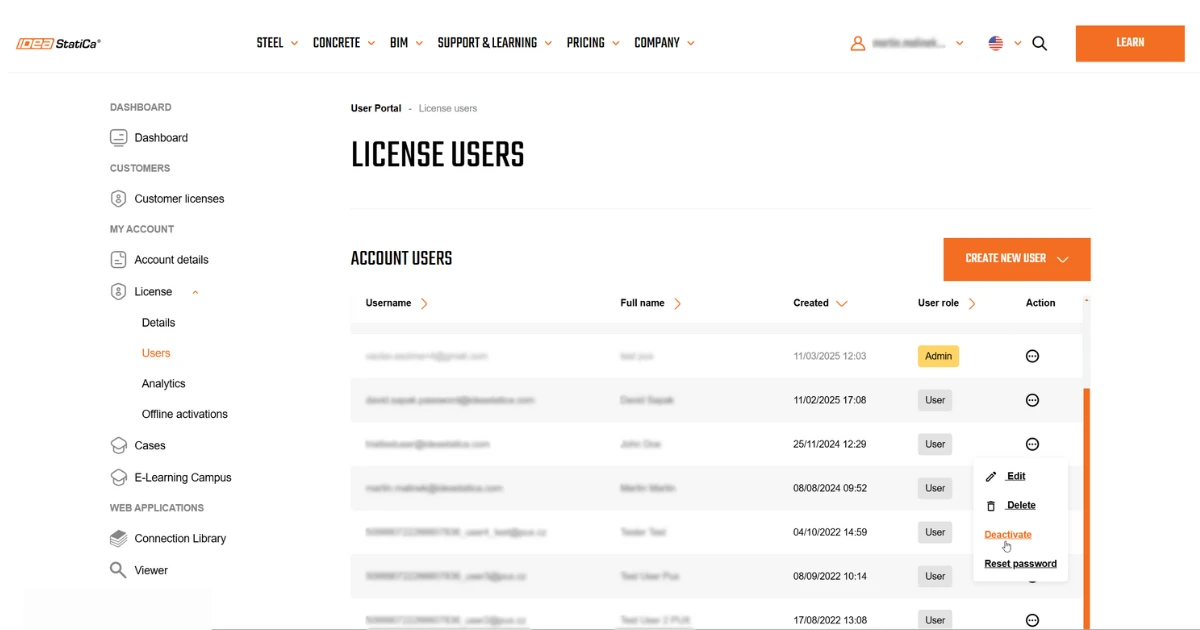Open action menu for row created 11/02/2025
1200x630 pixels.
point(1033,400)
